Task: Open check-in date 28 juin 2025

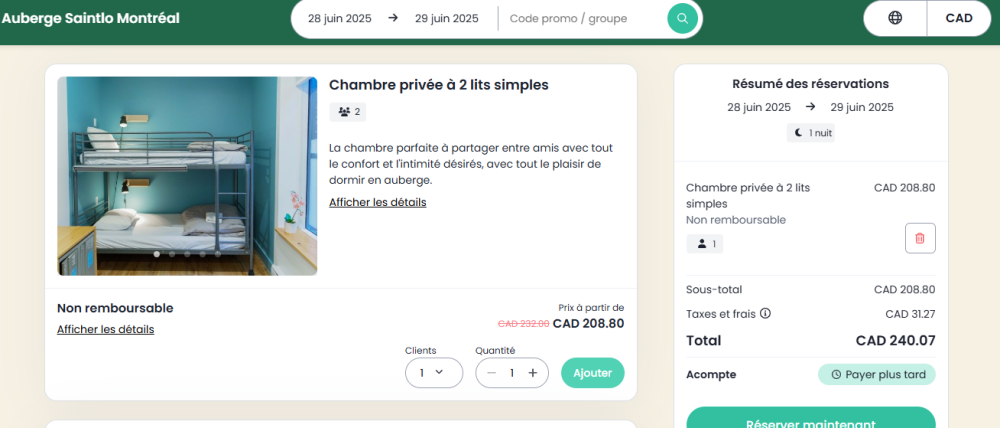Action: coord(340,18)
